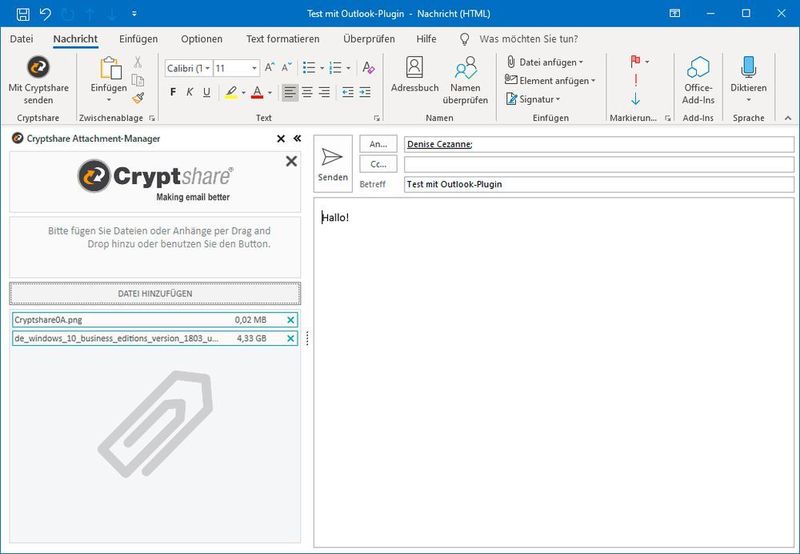
Task: Open the Datei tab
Action: pyautogui.click(x=21, y=39)
